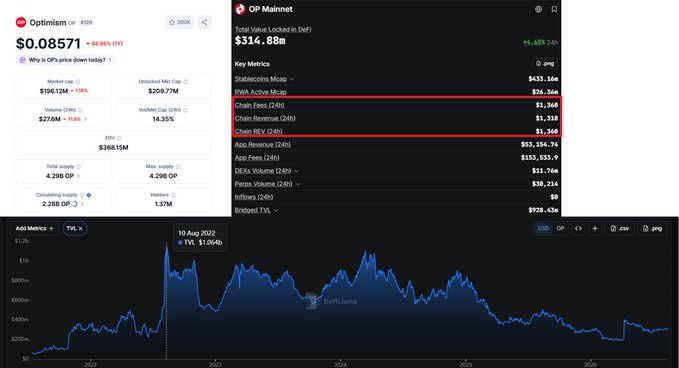Click info icon next to Unlocked Mkt Cap
Image resolution: width=679 pixels, height=368 pixels.
tap(185, 81)
